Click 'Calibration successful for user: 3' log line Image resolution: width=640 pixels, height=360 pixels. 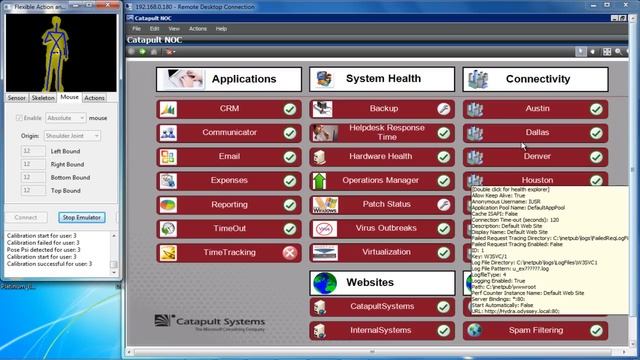49,264
